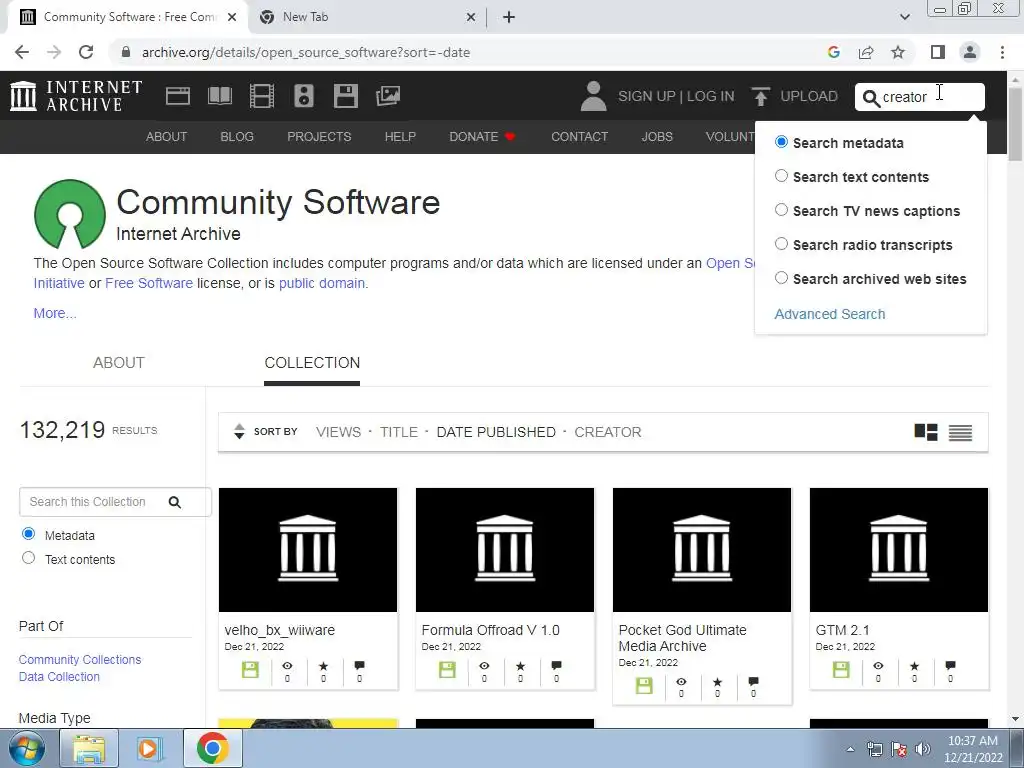
Task: Open the Chrome three-dot menu
Action: 1002,52
